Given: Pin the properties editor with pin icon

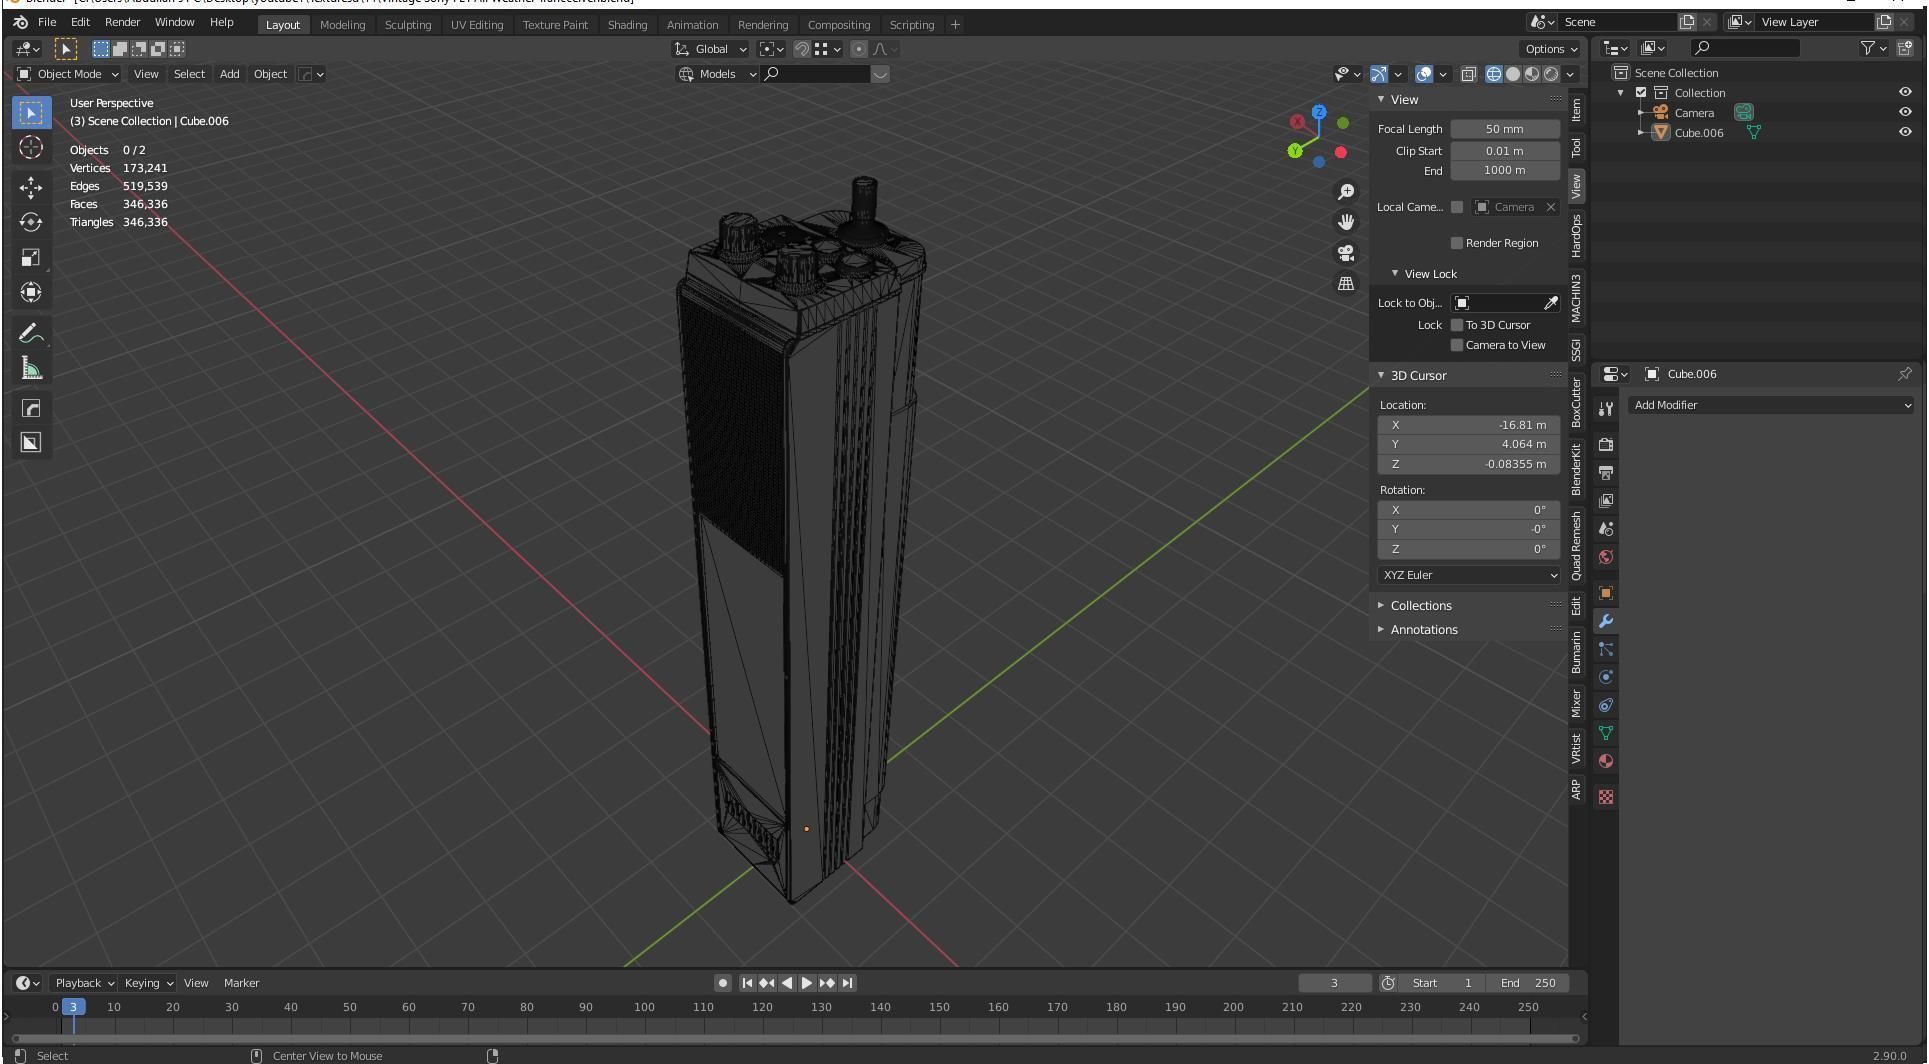Looking at the screenshot, I should (1904, 374).
